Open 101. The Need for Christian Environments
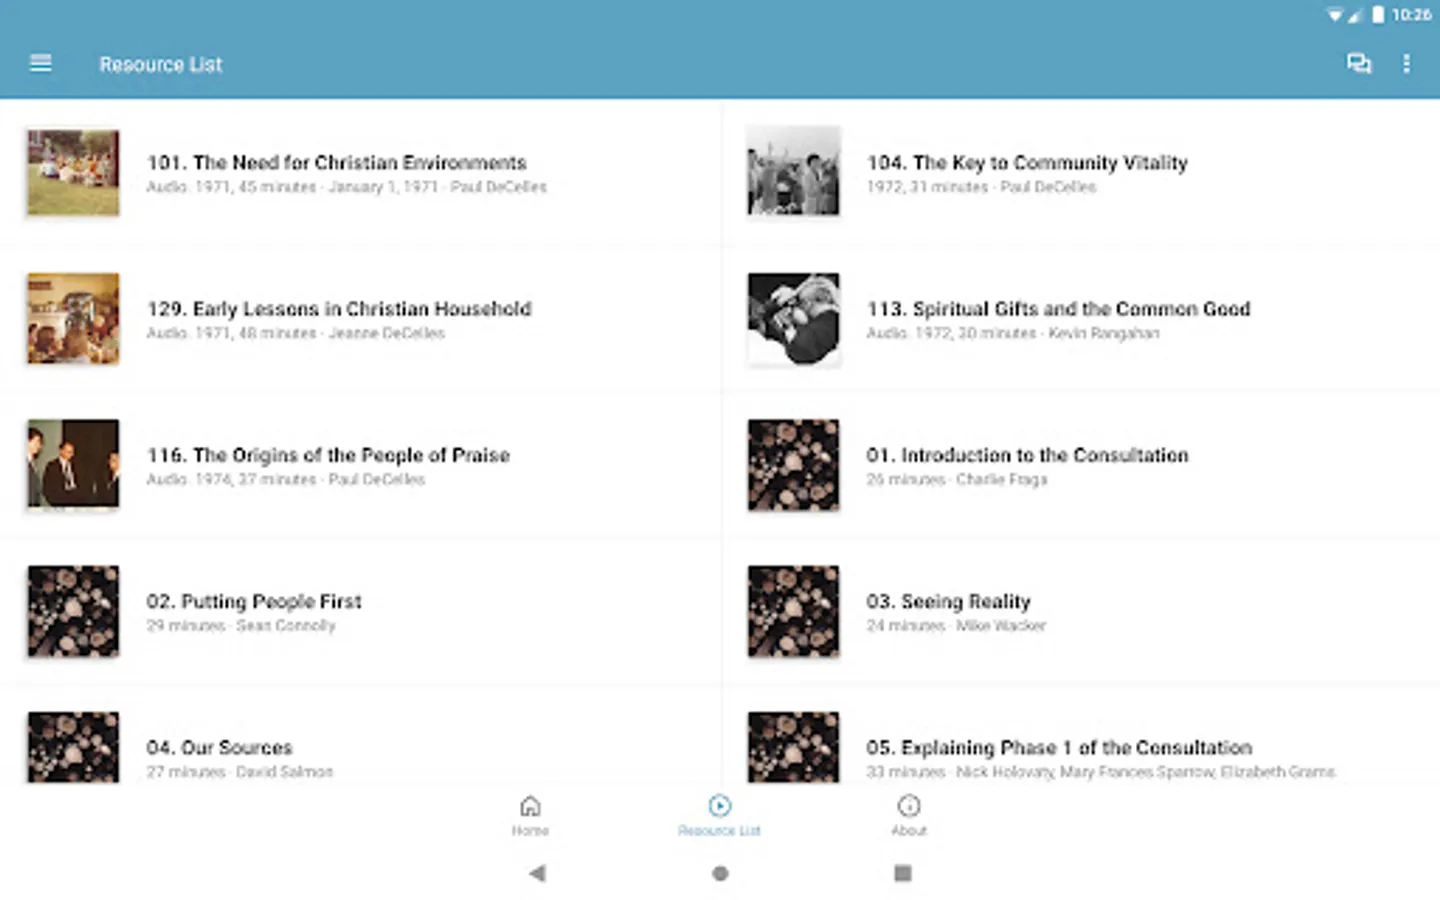The image size is (1440, 900). (336, 163)
